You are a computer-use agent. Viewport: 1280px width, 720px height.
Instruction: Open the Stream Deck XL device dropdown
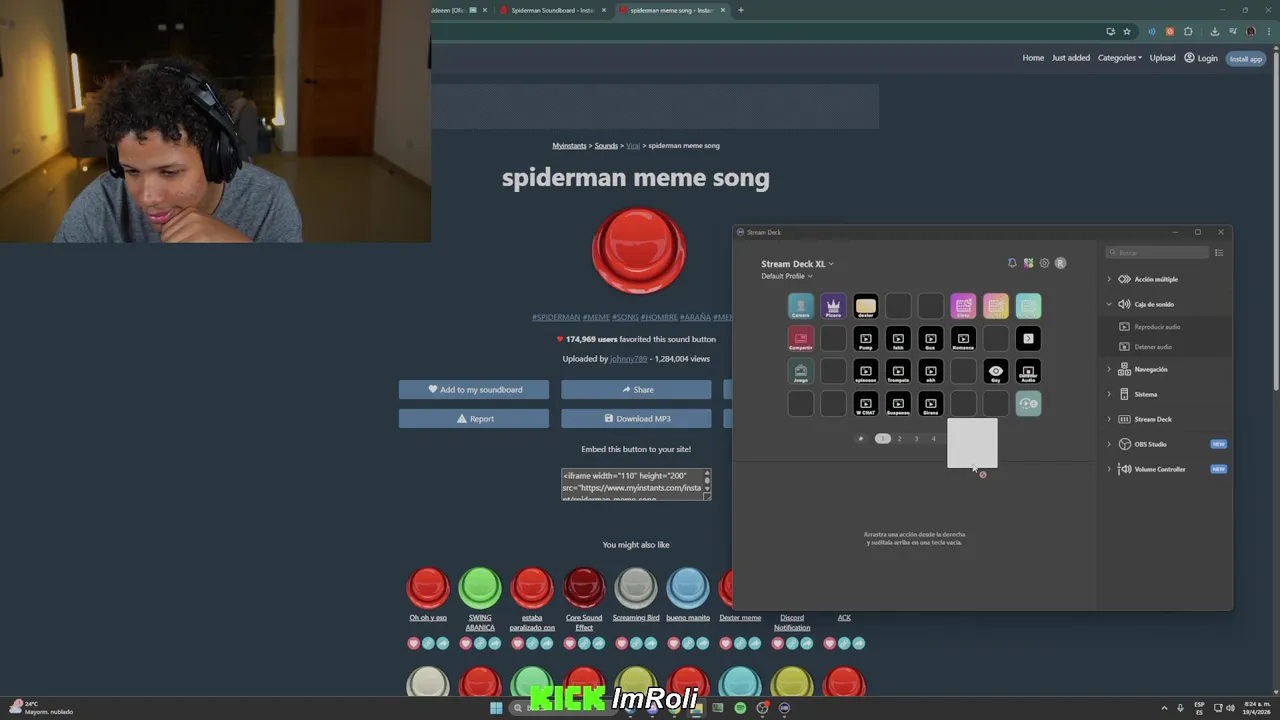pyautogui.click(x=797, y=264)
